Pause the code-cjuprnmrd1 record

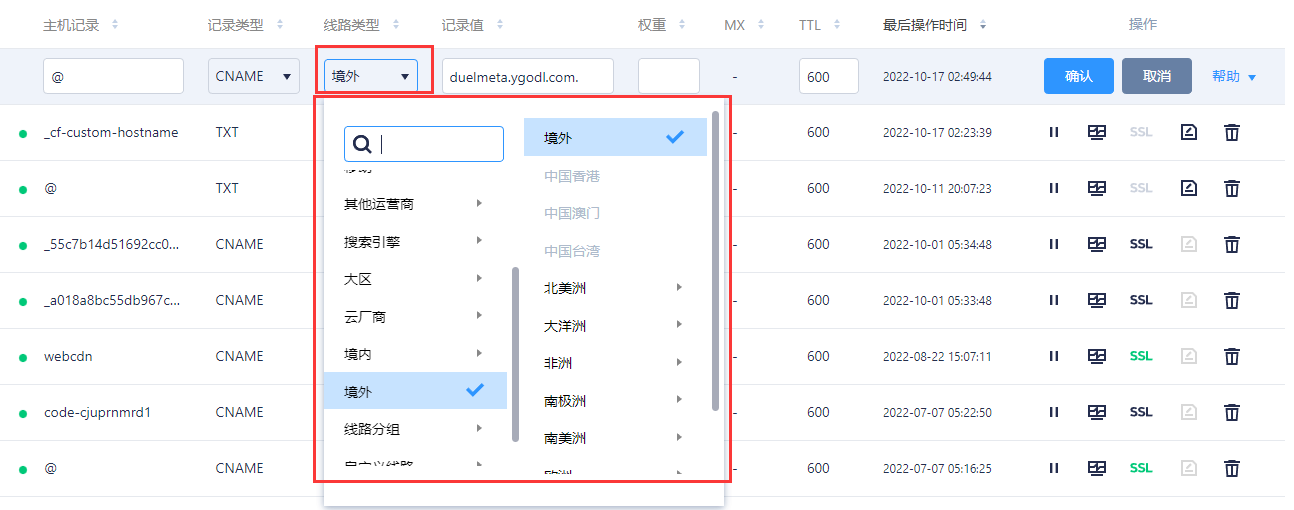click(x=1054, y=412)
